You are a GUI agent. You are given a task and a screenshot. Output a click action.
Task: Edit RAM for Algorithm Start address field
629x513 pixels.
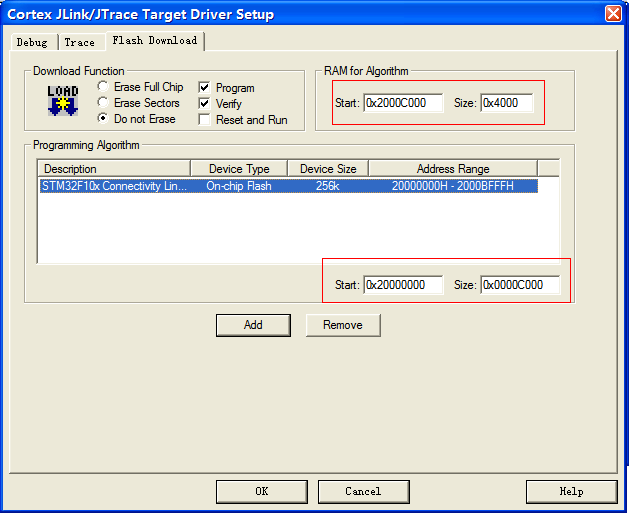click(403, 103)
